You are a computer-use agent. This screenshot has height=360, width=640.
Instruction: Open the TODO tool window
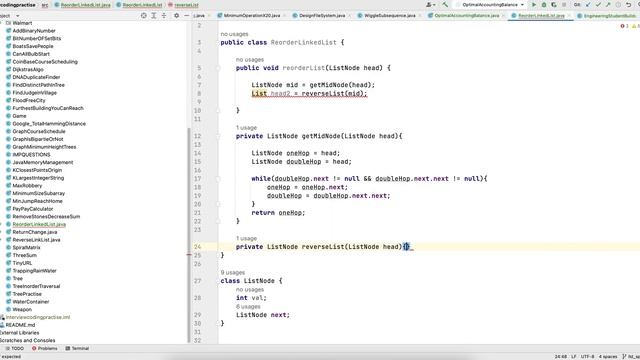click(x=14, y=349)
